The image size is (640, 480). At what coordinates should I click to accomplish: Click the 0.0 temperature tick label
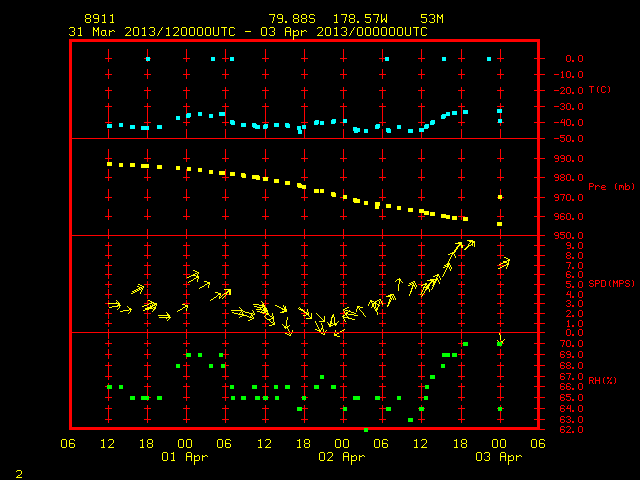pos(574,59)
